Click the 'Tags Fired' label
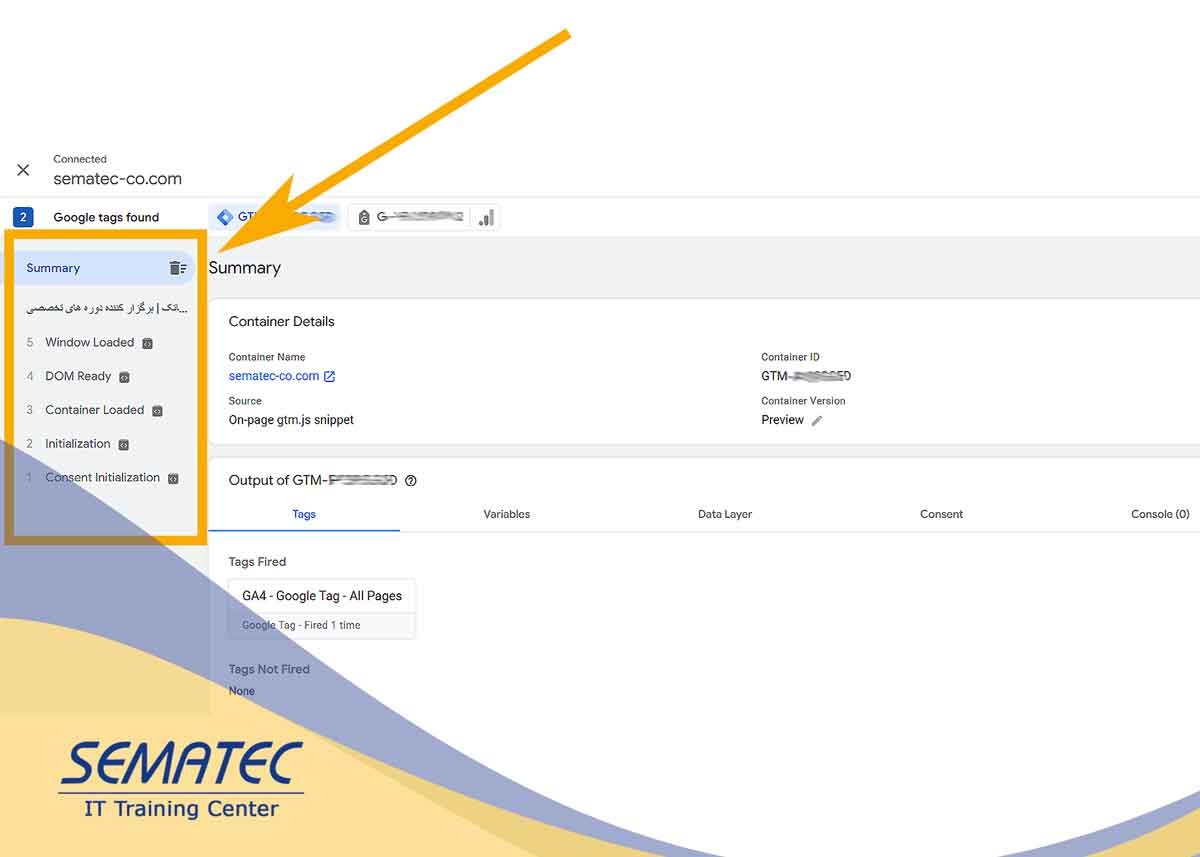1200x857 pixels. [x=257, y=562]
